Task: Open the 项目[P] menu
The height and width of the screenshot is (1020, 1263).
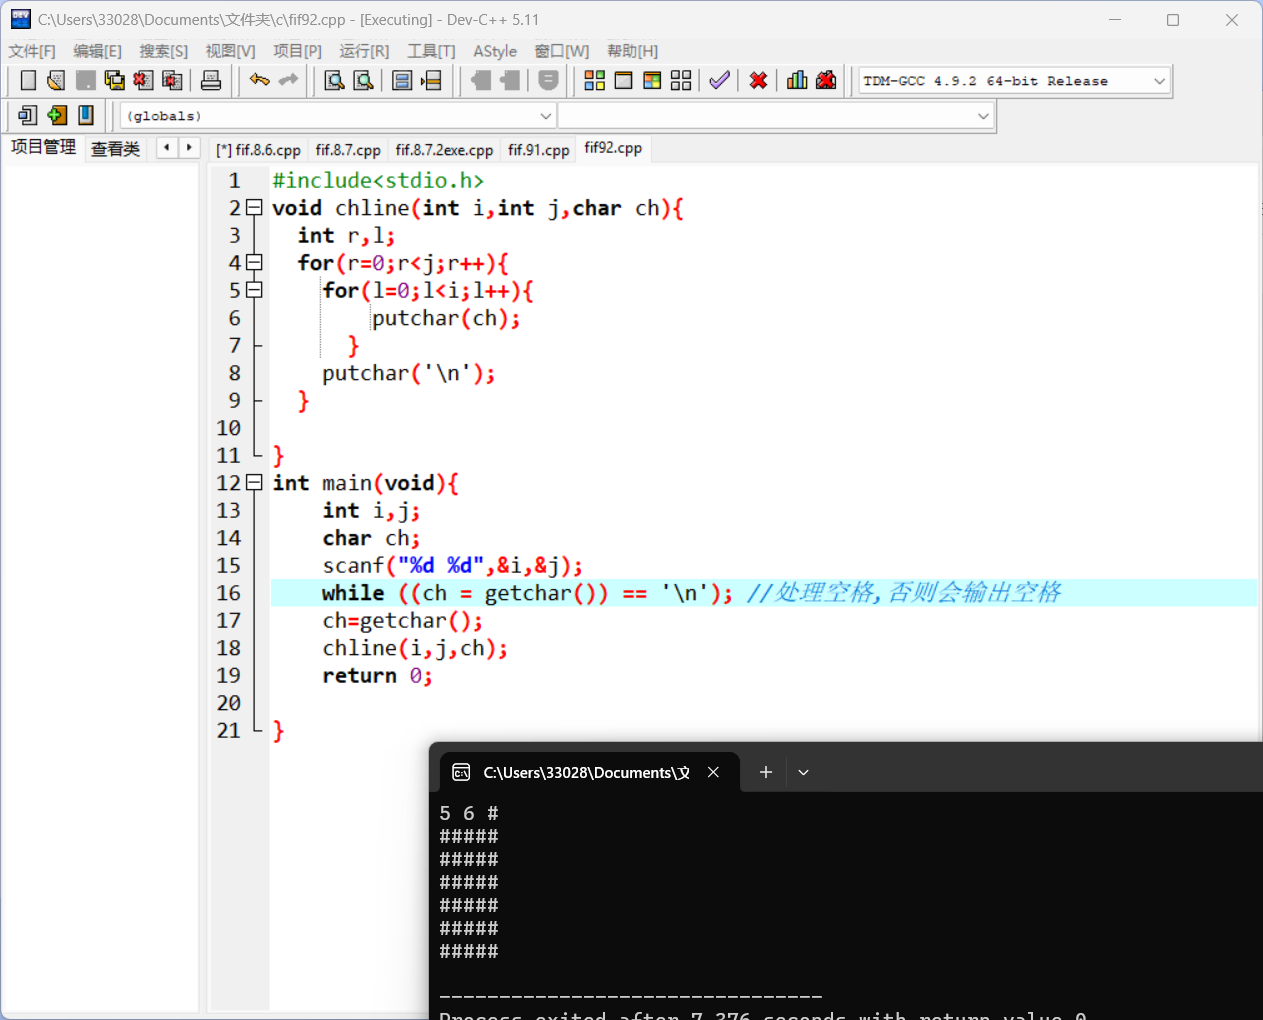Action: 297,51
